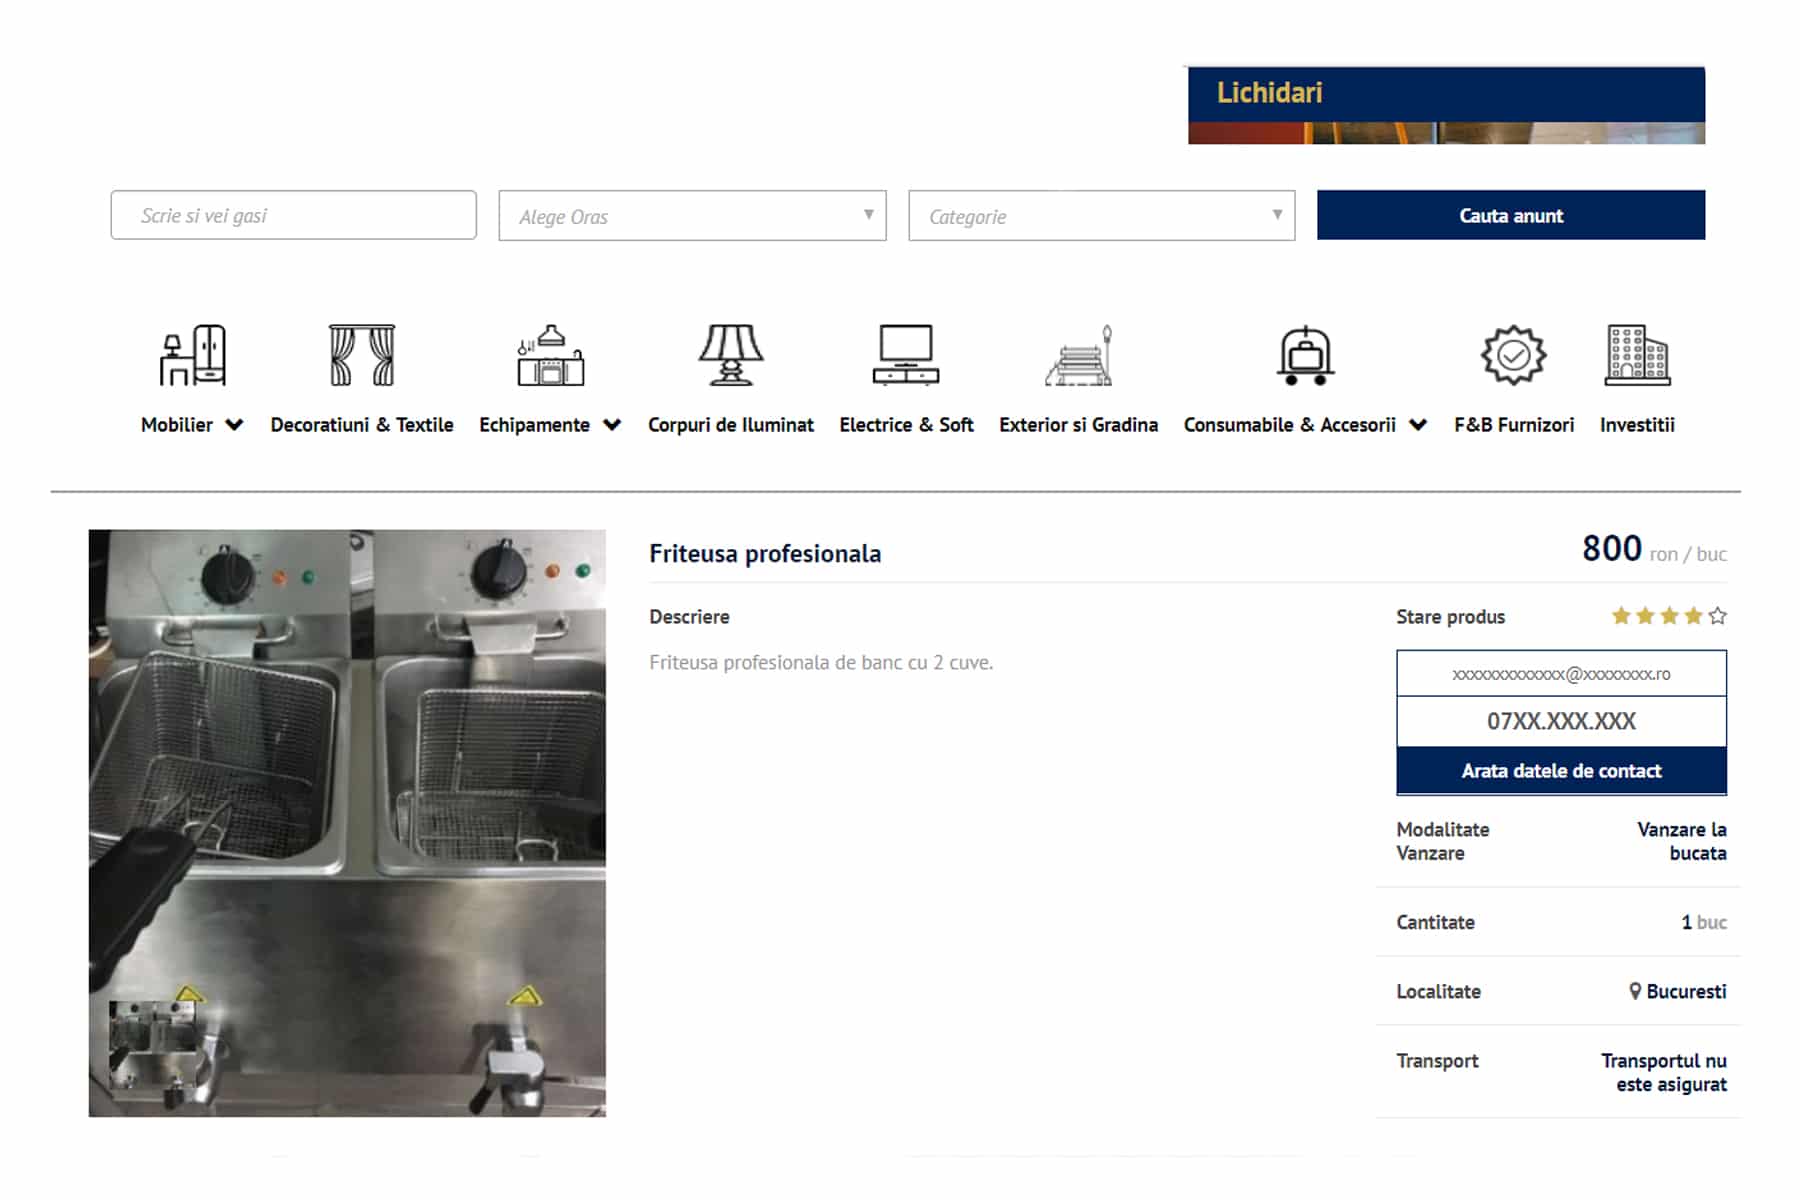The image size is (1800, 1200).
Task: Click the masked phone number 07XX.XXX.XXX
Action: pyautogui.click(x=1561, y=721)
